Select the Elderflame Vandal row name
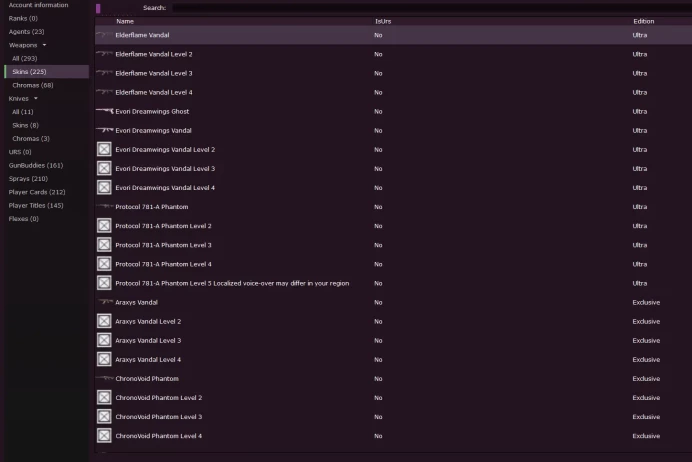 (x=142, y=35)
